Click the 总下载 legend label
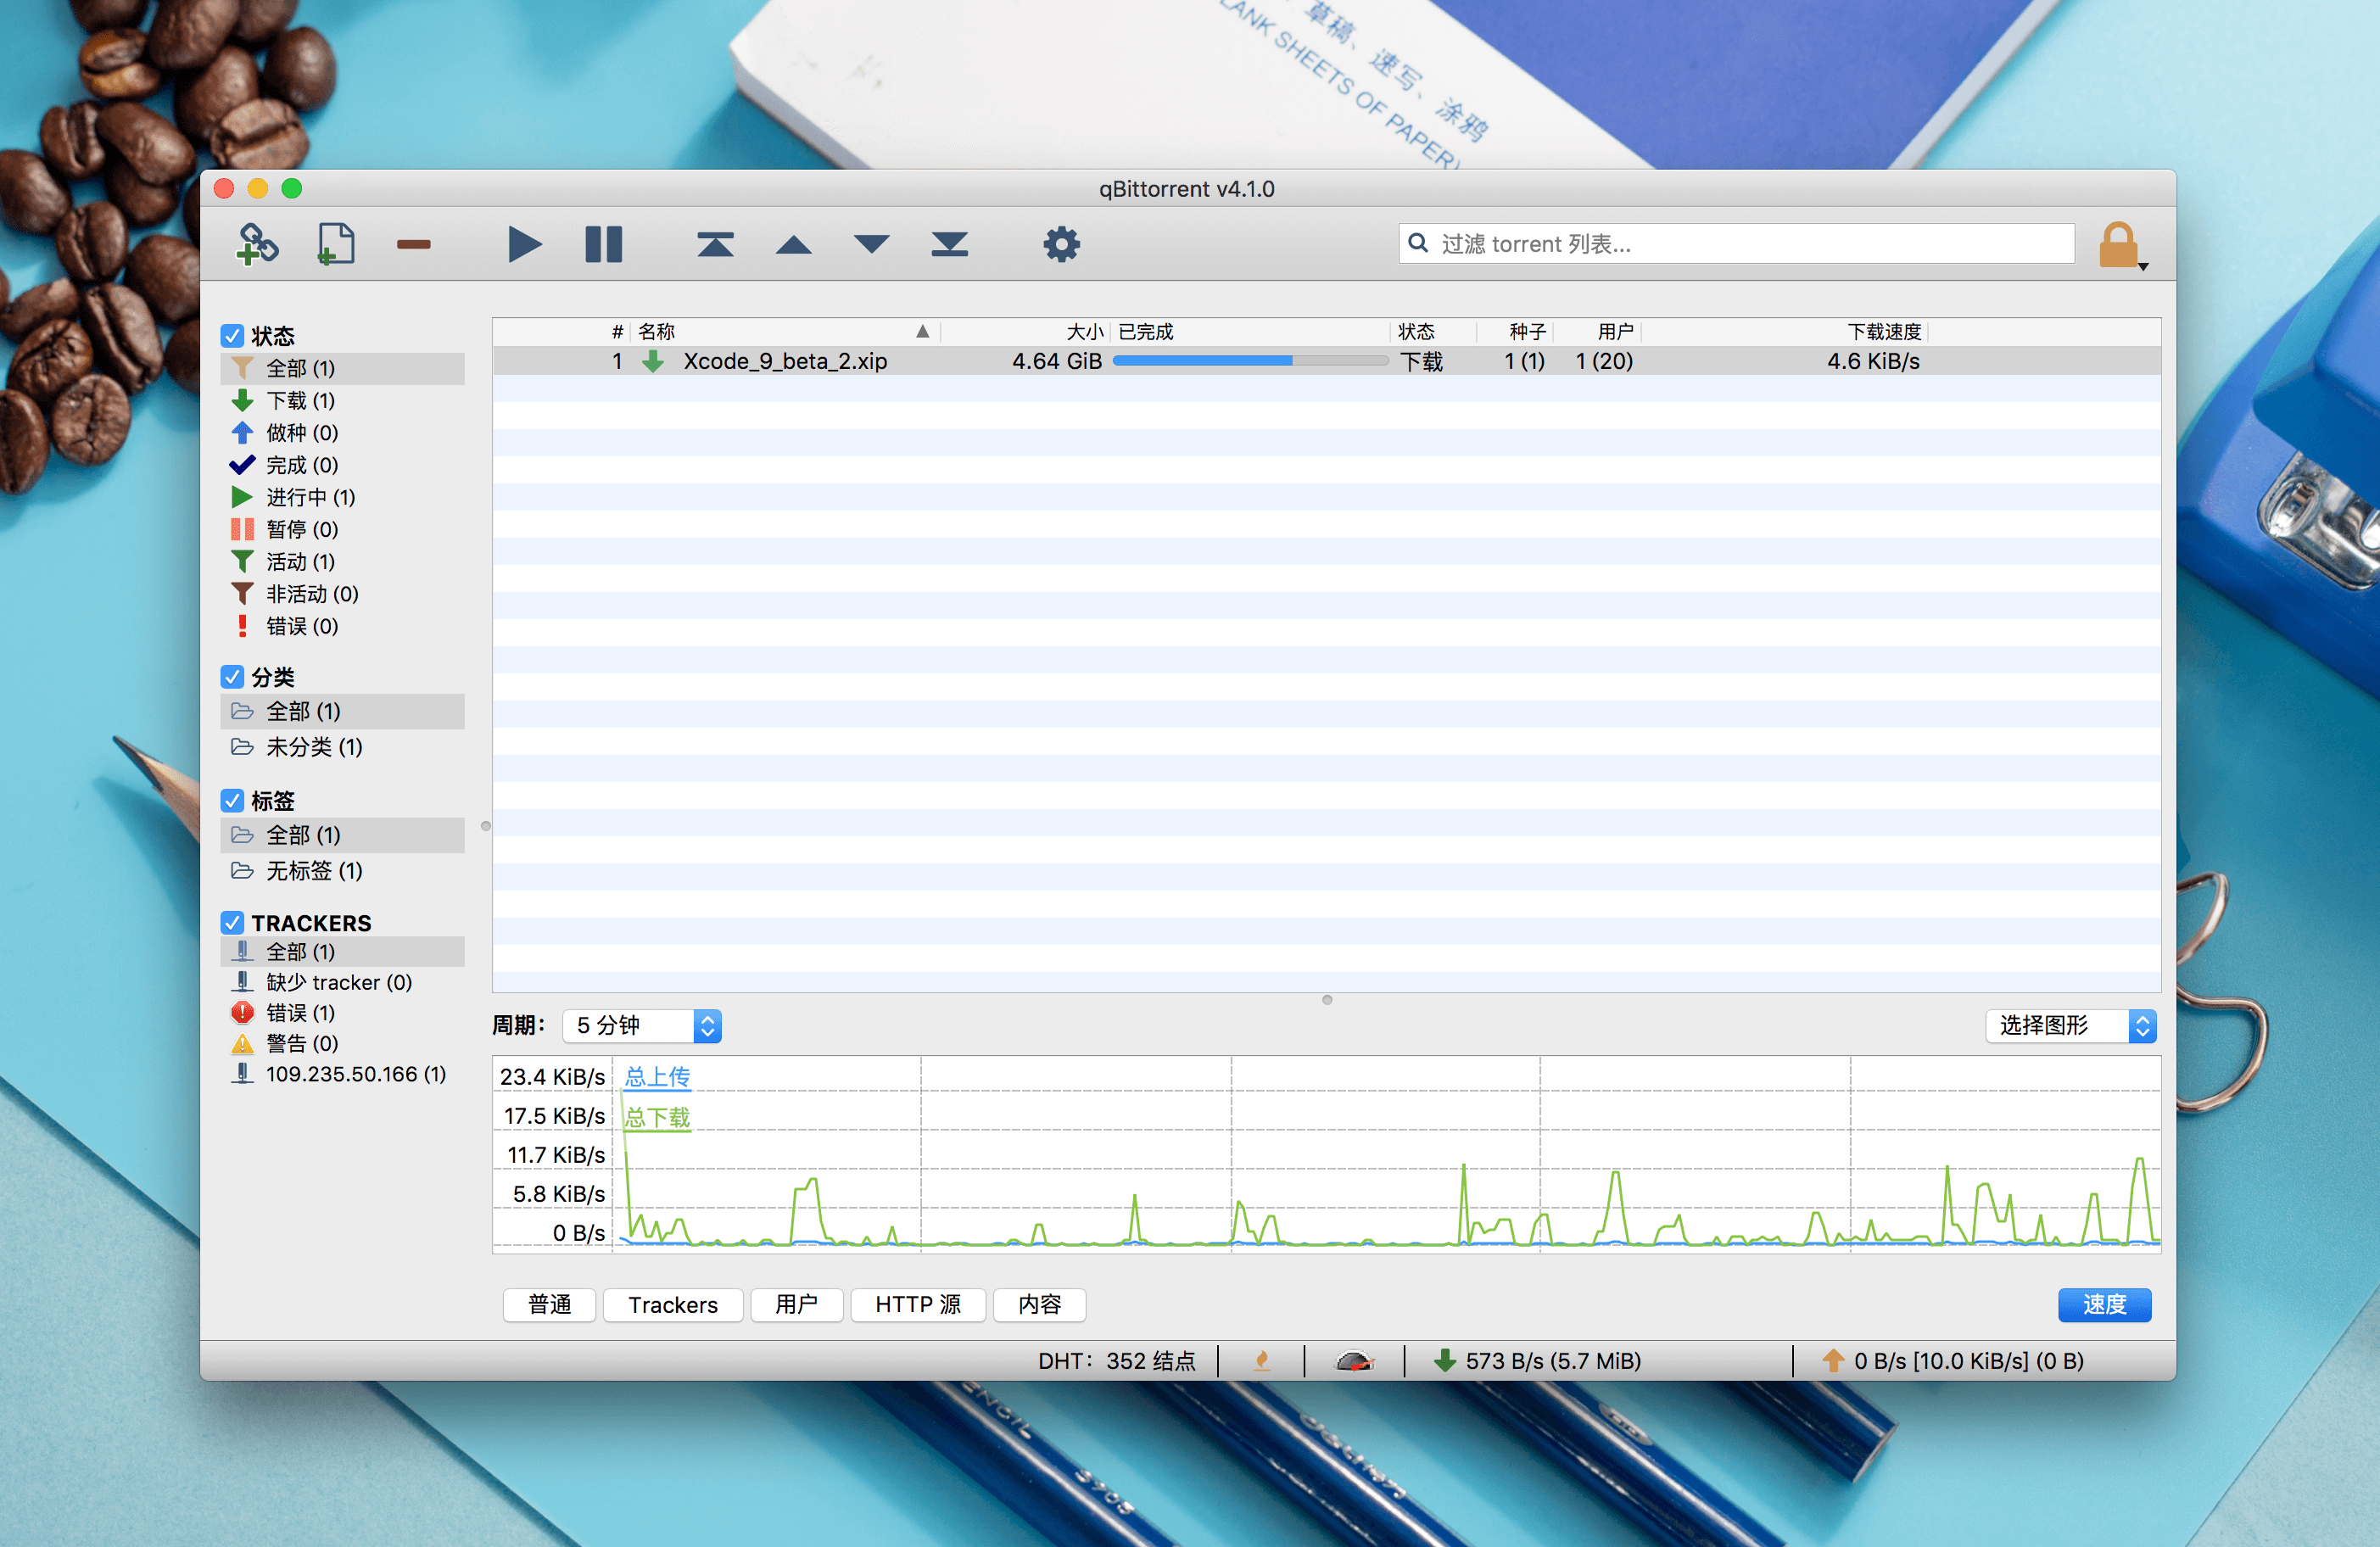The height and width of the screenshot is (1547, 2380). coord(657,1117)
